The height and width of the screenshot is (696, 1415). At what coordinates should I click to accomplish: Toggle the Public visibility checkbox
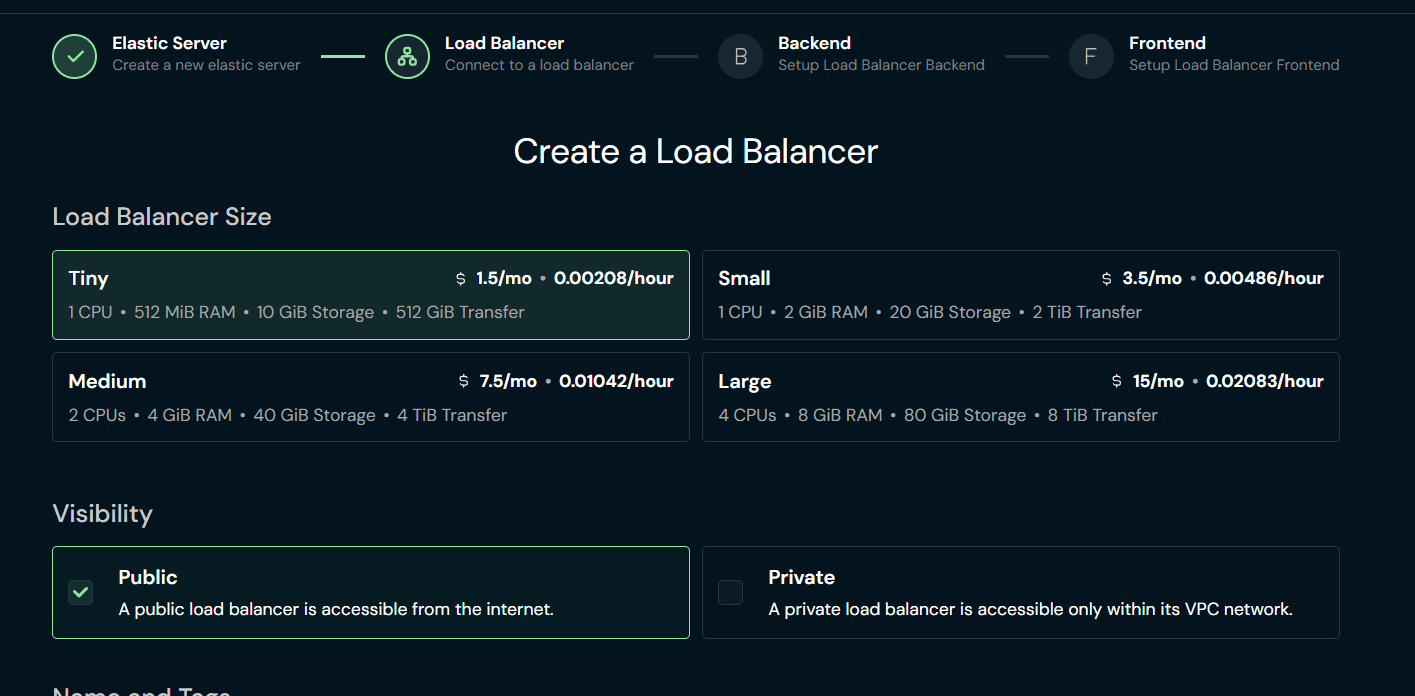click(x=81, y=592)
